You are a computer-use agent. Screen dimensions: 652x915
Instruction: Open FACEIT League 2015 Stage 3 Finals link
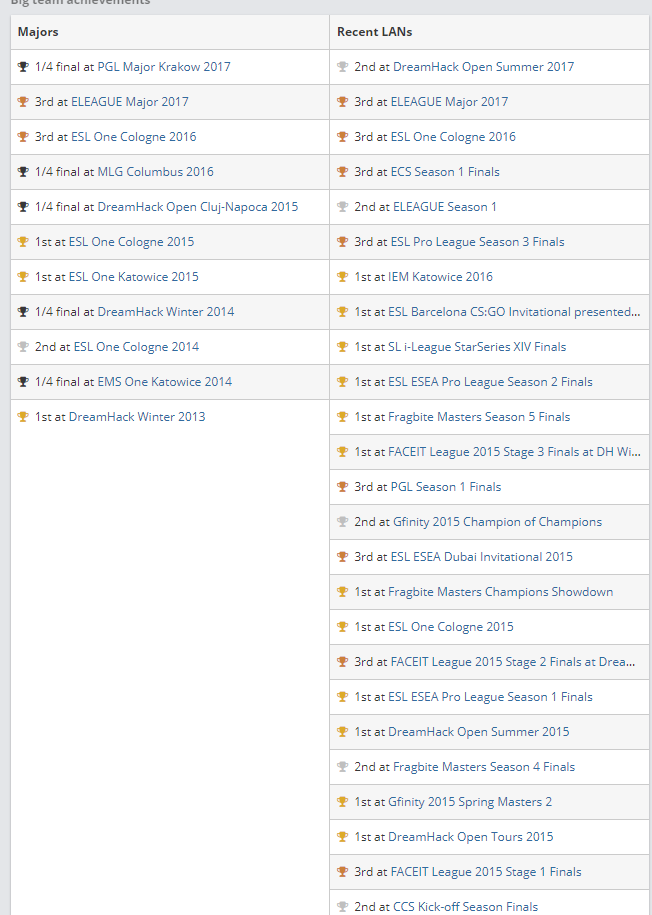point(514,452)
